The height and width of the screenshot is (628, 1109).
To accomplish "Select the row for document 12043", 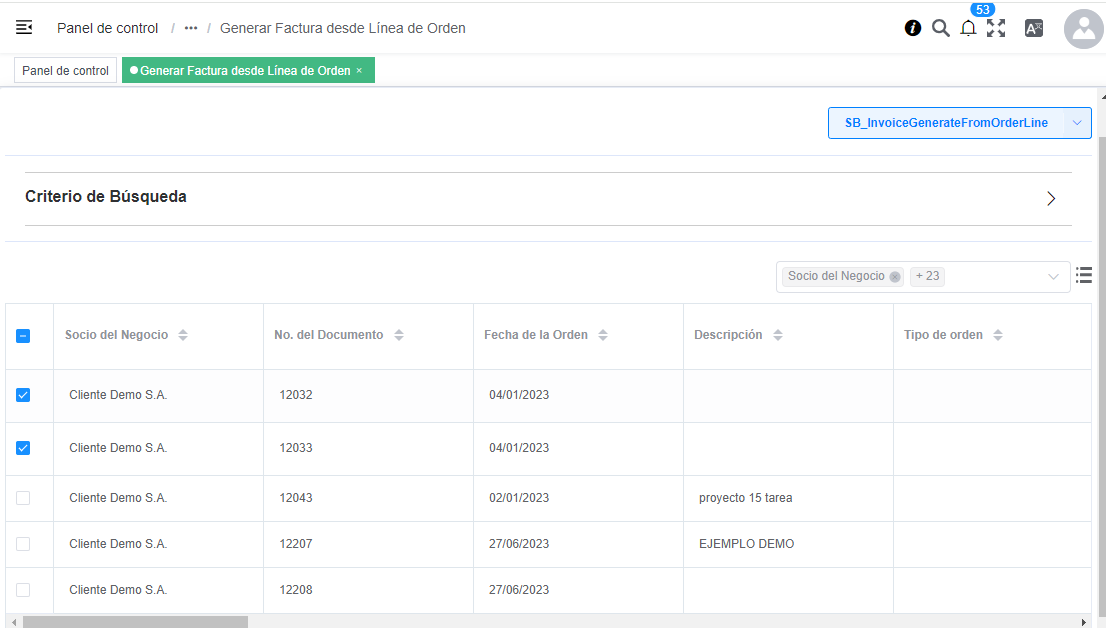I will (x=23, y=498).
